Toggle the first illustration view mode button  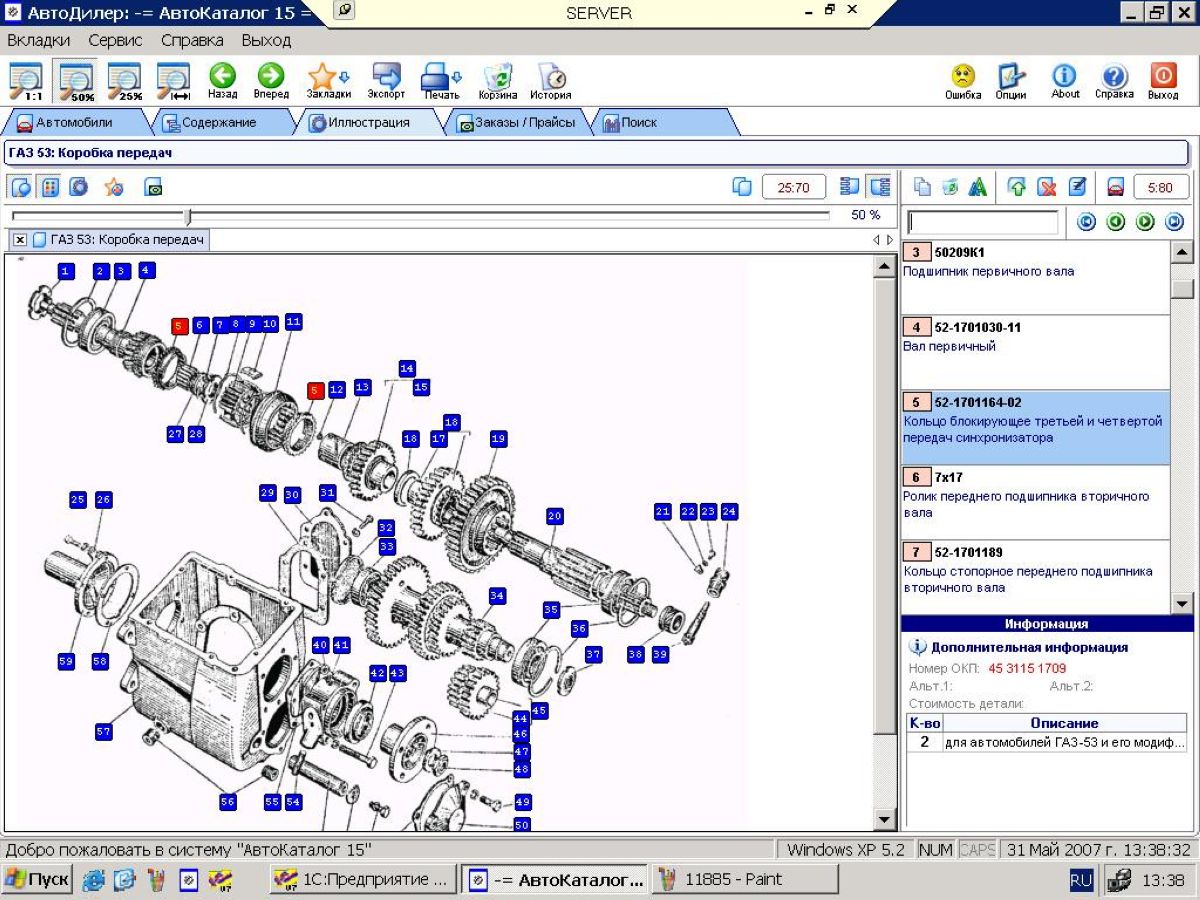point(21,186)
